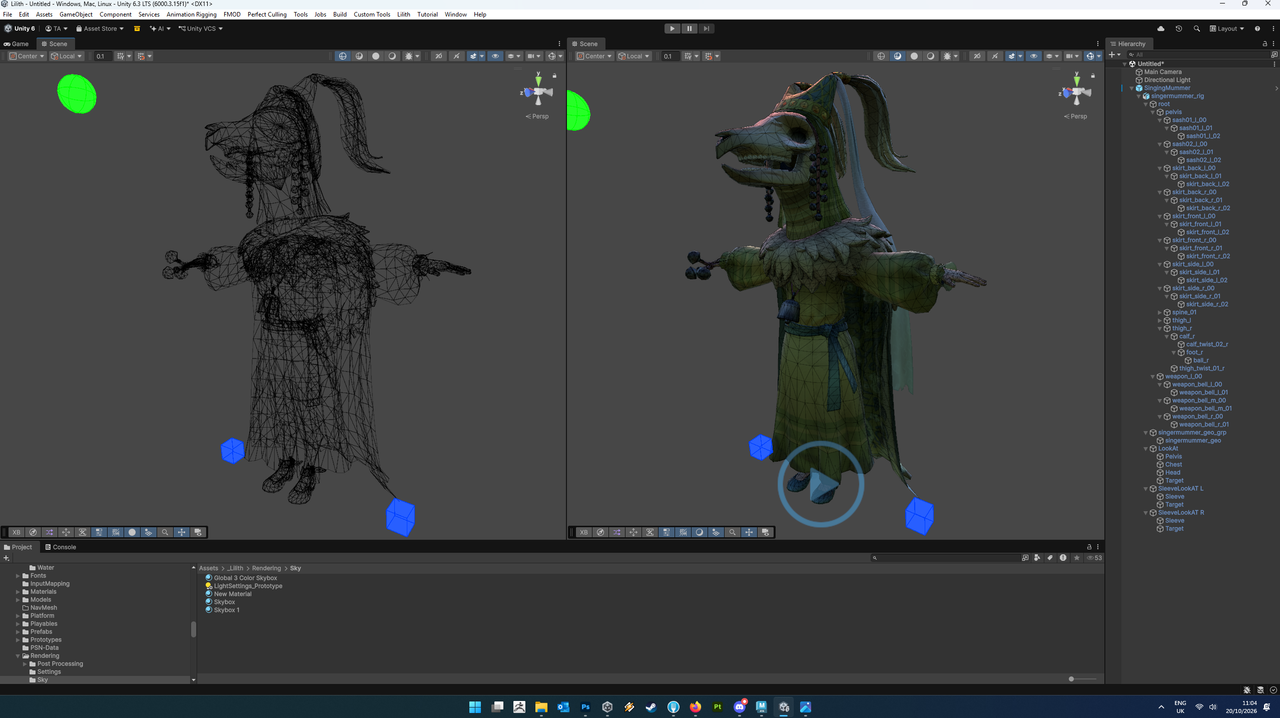The width and height of the screenshot is (1280, 718).
Task: Open the Component menu
Action: (x=115, y=15)
